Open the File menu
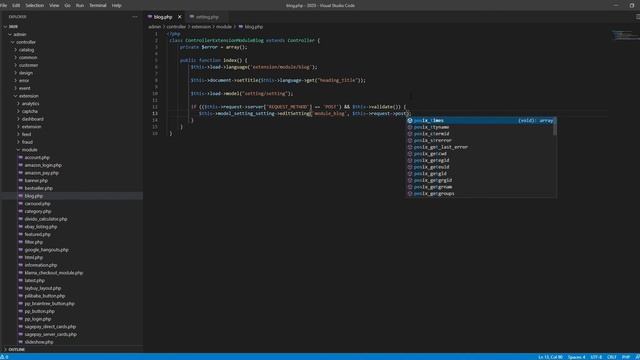 pos(4,5)
